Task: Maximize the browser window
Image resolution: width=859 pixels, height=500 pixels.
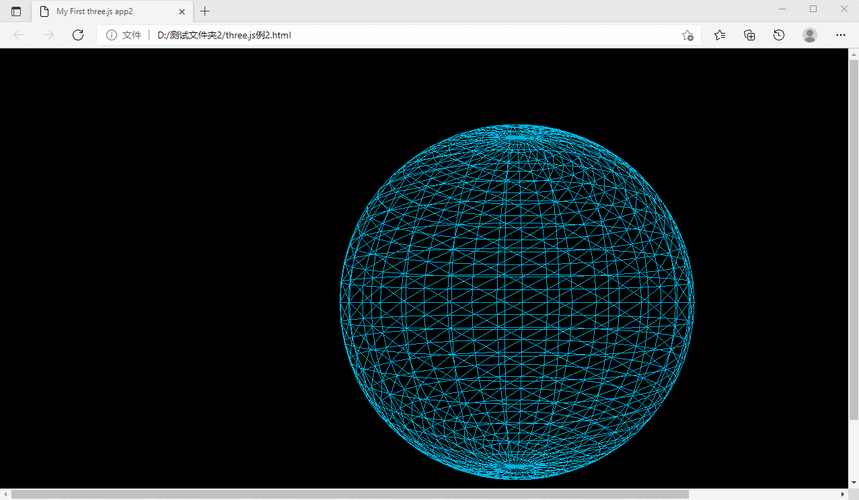Action: pyautogui.click(x=813, y=9)
